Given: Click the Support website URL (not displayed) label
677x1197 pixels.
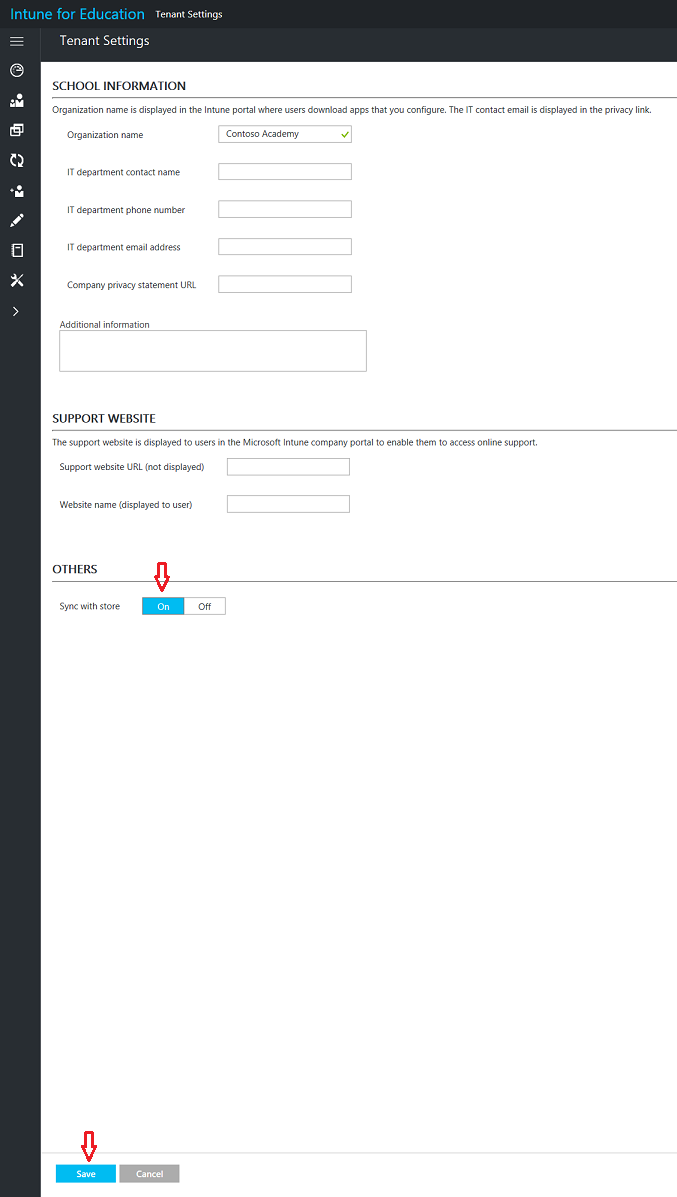Looking at the screenshot, I should coord(132,466).
